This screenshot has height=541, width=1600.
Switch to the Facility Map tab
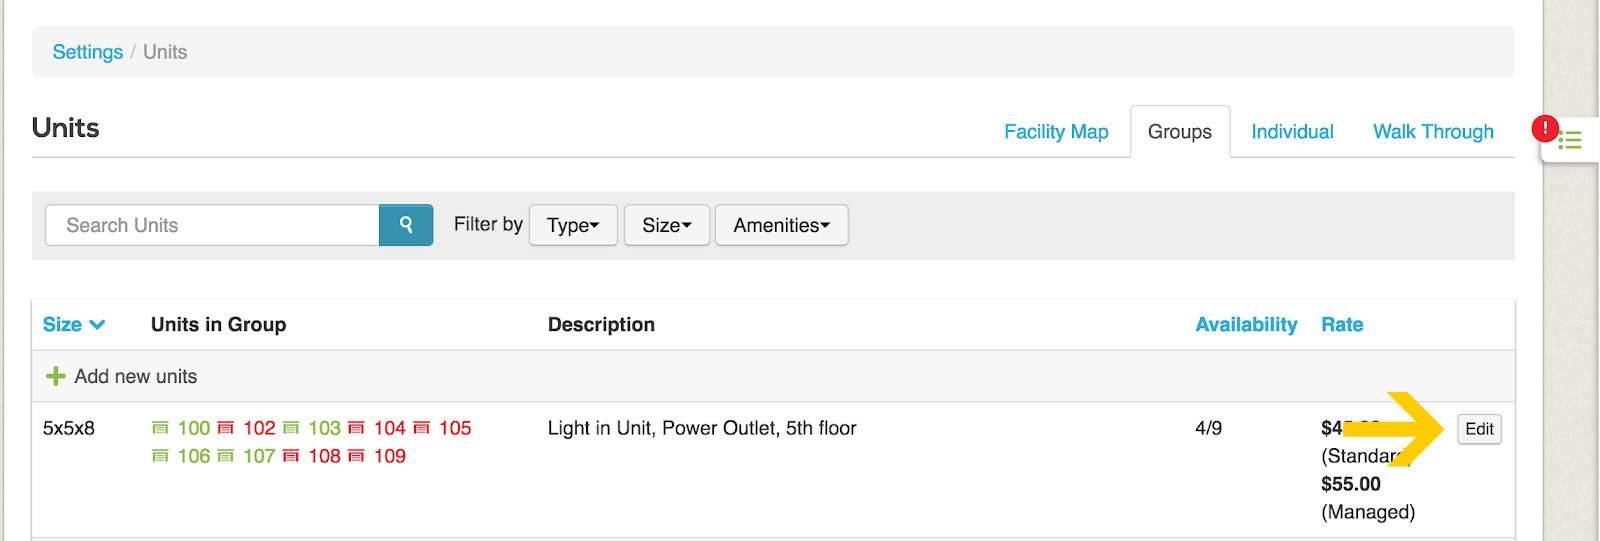[1056, 132]
